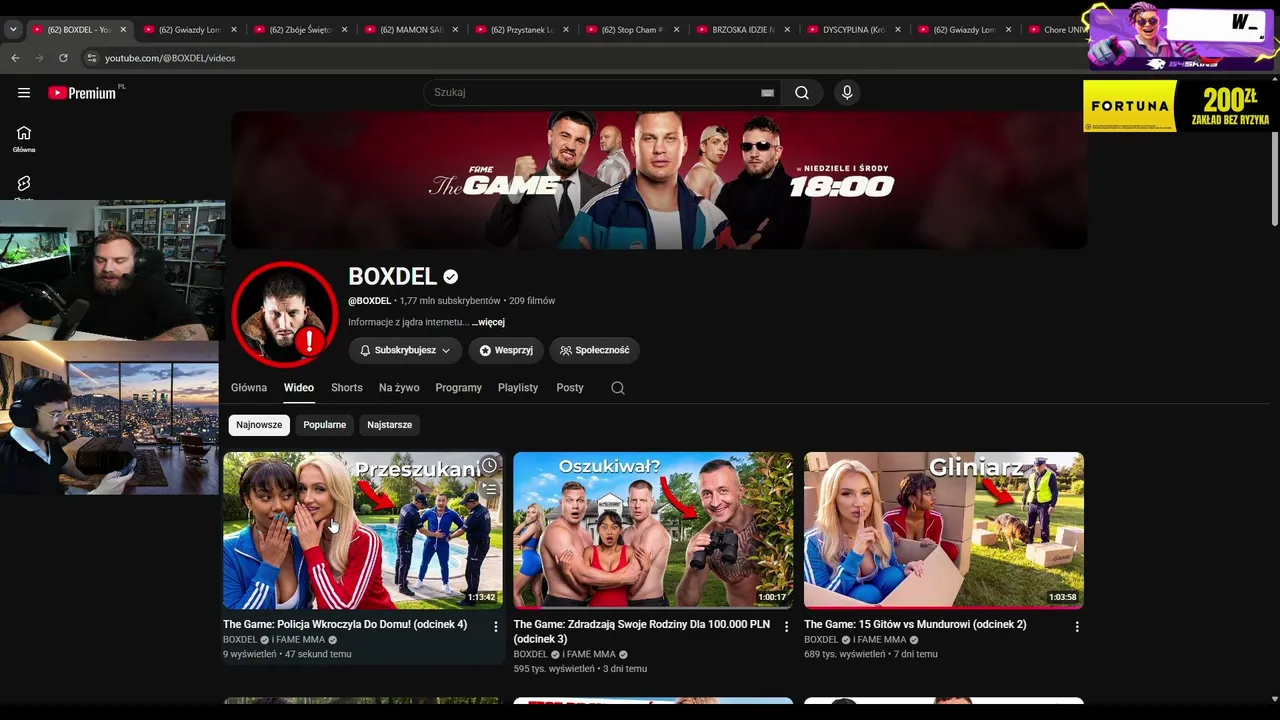Screen dimensions: 1280x720
Task: Open options for the odcinek 3 video
Action: [786, 627]
